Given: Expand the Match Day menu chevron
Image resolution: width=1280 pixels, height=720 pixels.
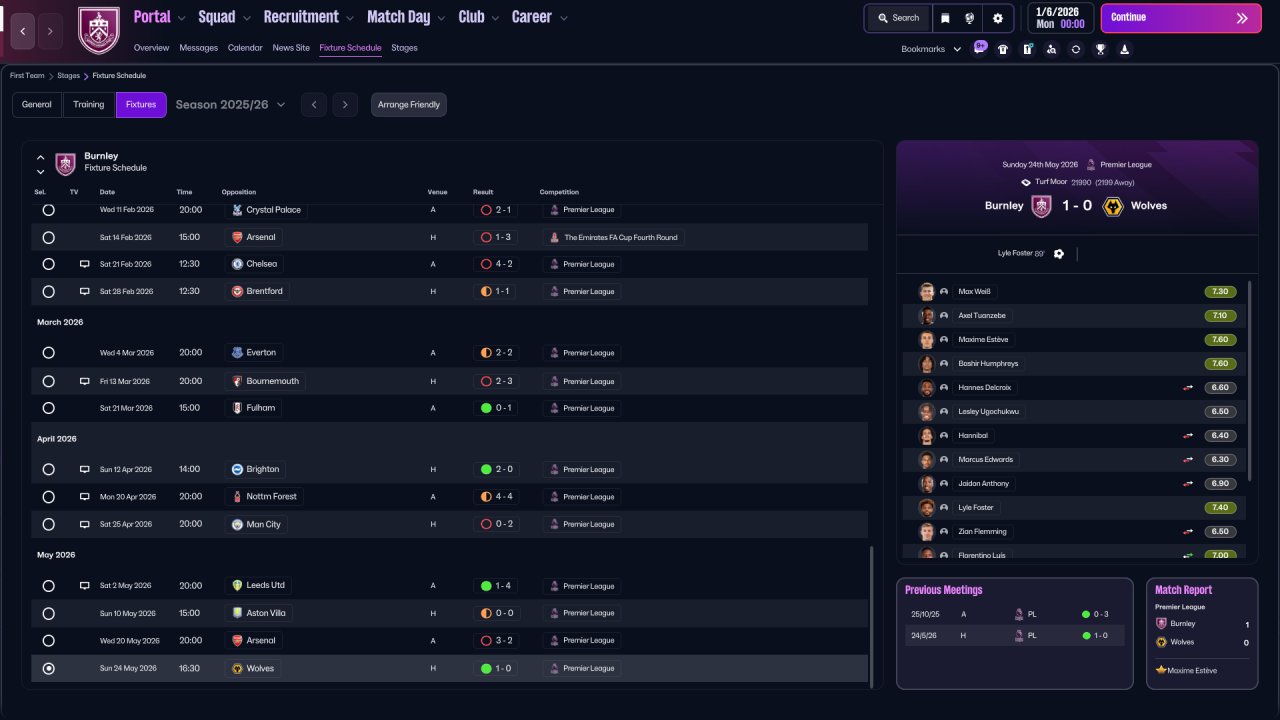Looking at the screenshot, I should 441,18.
